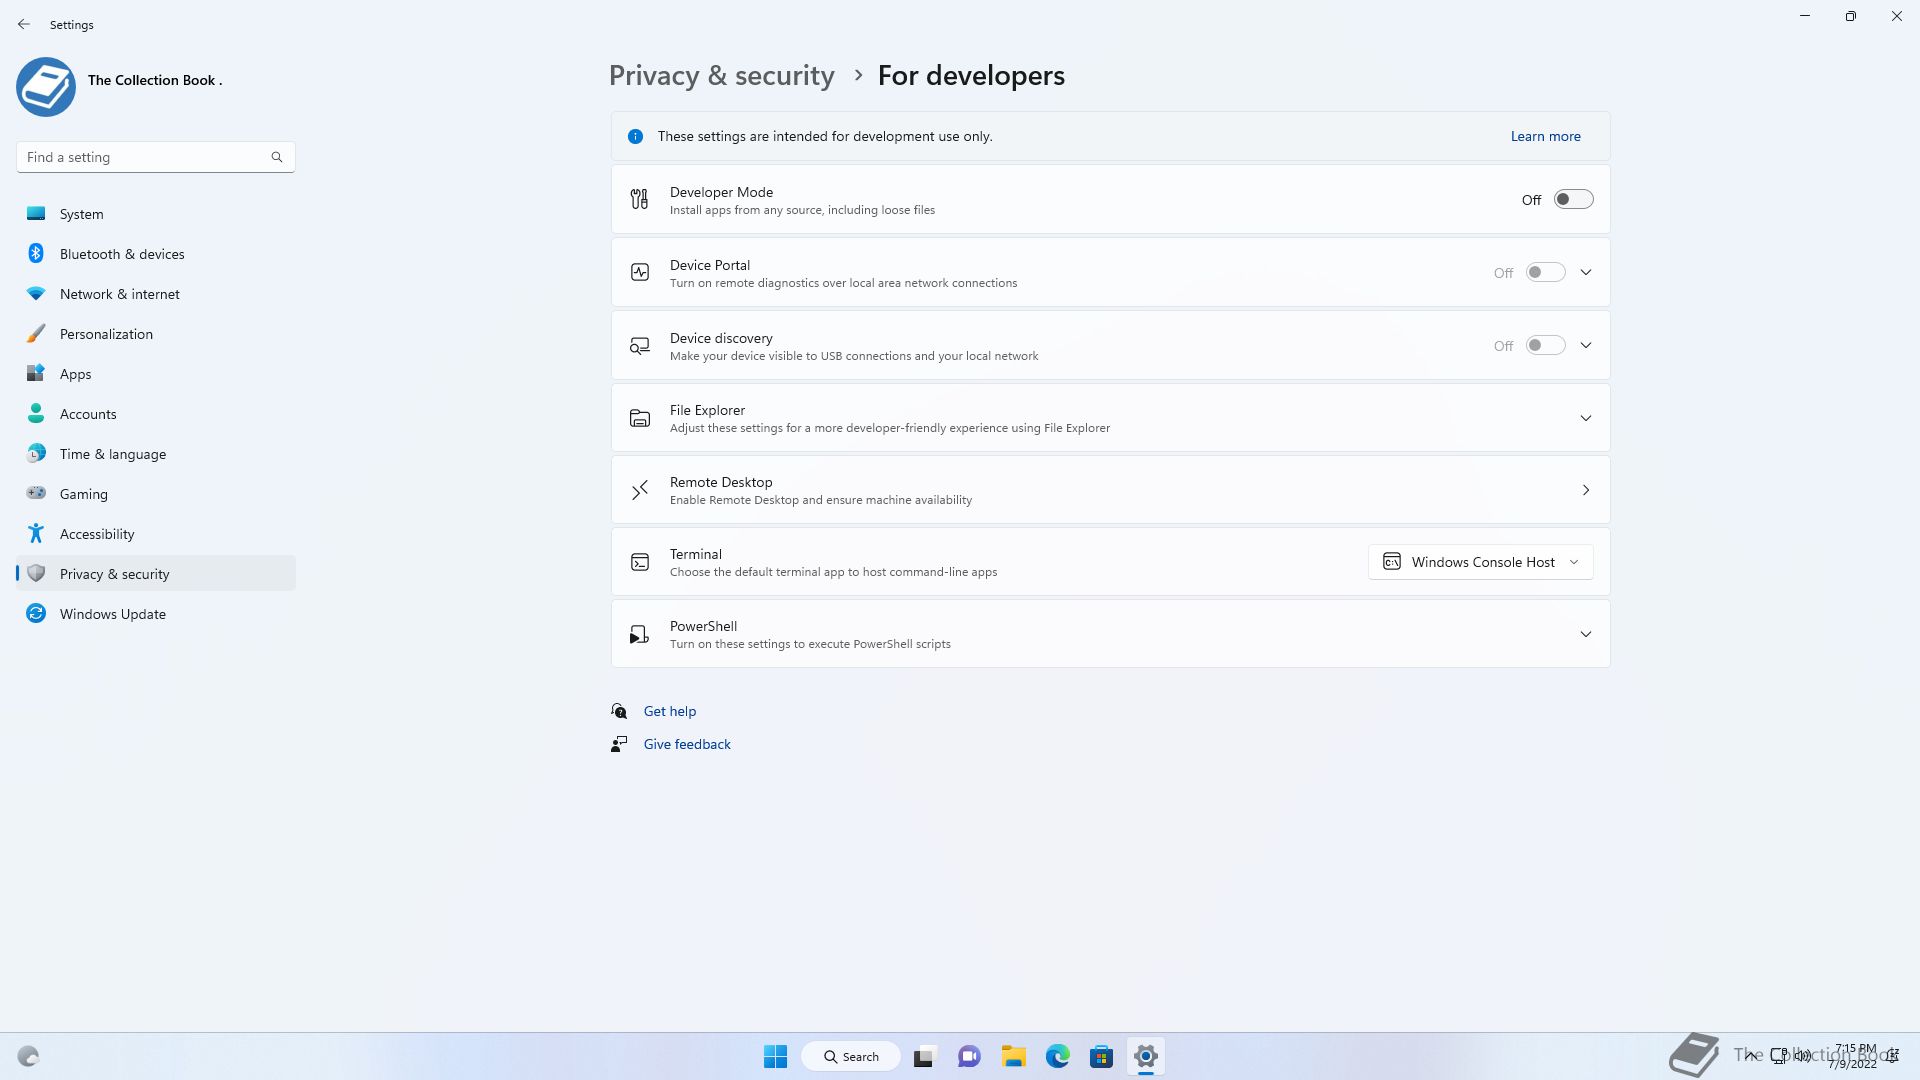This screenshot has width=1920, height=1080.
Task: Click the Accessibility figure icon
Action: click(36, 533)
